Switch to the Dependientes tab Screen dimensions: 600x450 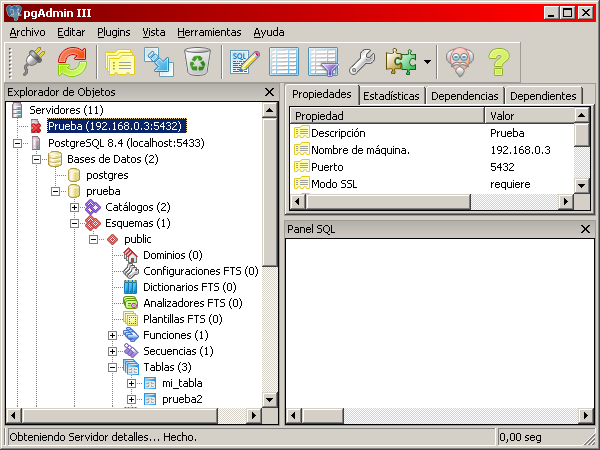[543, 96]
